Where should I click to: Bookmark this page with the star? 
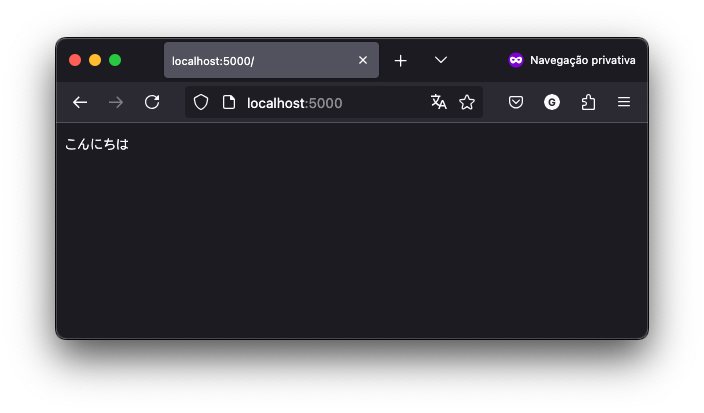466,102
